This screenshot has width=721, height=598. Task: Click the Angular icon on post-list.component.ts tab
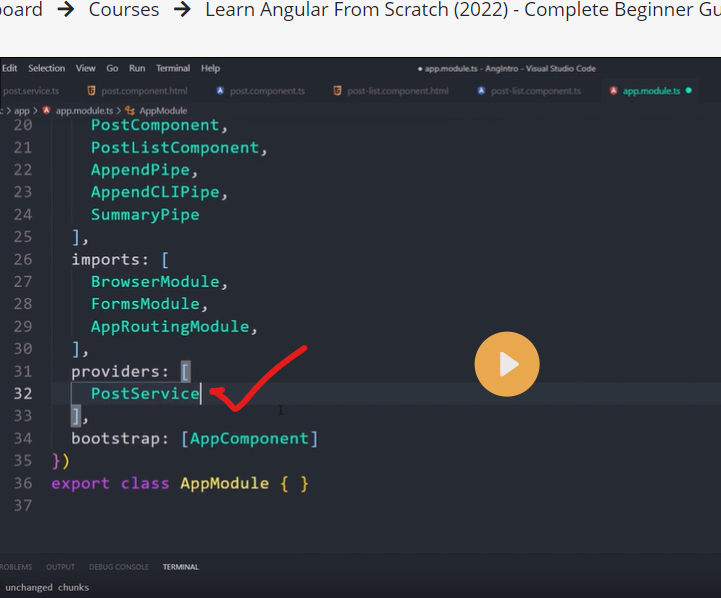tap(481, 91)
